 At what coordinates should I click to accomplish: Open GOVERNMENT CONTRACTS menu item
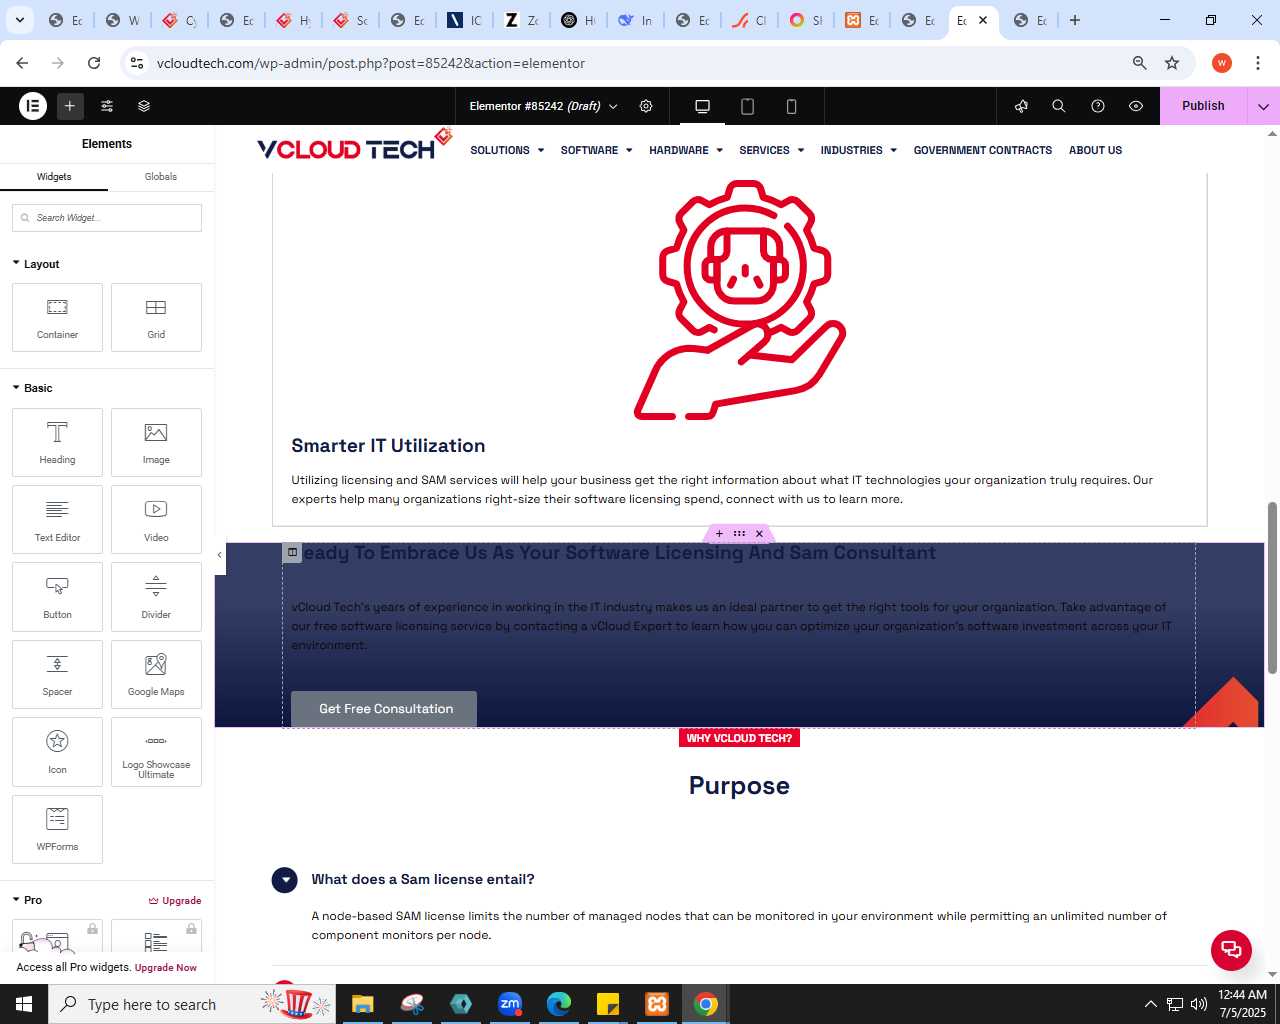[x=983, y=150]
